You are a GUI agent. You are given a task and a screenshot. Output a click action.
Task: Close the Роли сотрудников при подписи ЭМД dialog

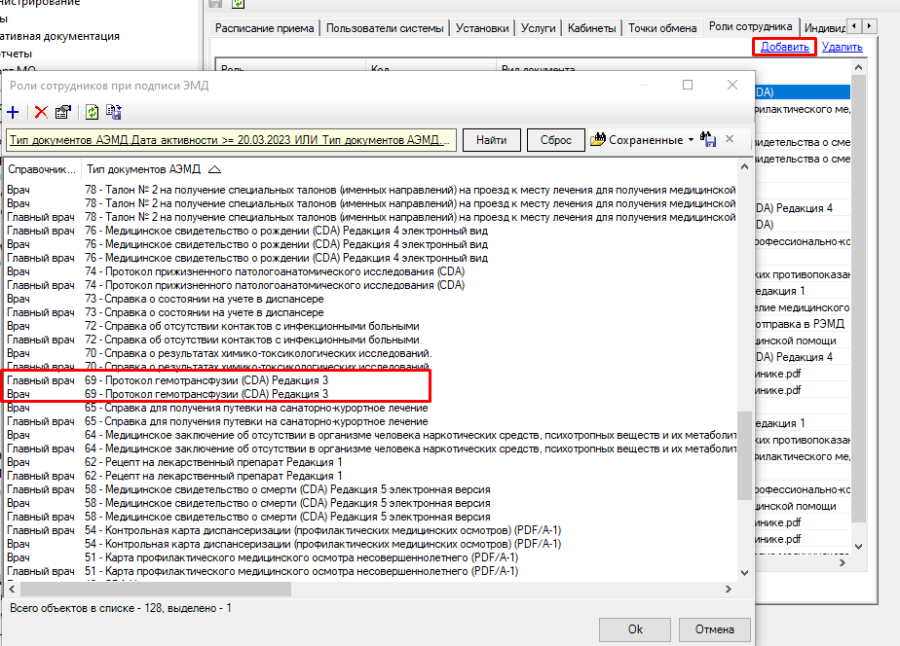(732, 85)
